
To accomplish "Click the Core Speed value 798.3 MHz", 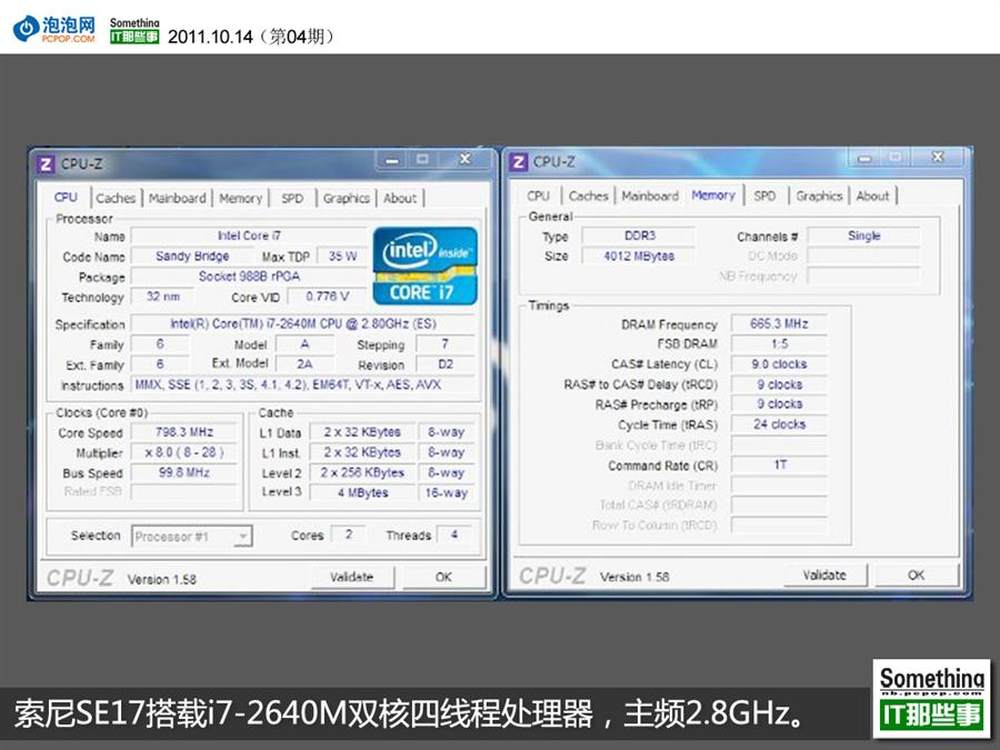I will click(184, 432).
